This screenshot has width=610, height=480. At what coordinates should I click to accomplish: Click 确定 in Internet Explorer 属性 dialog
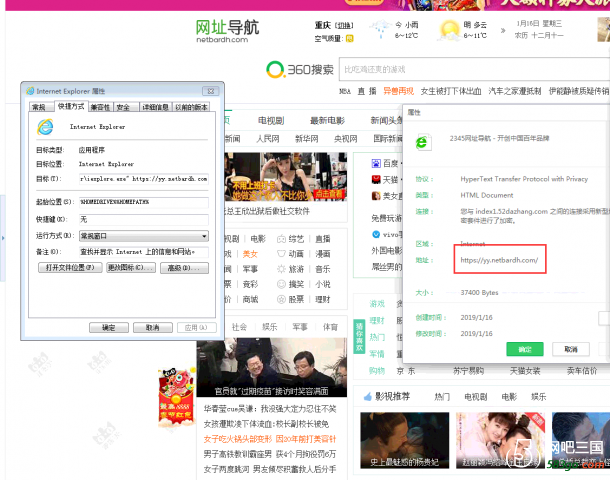point(109,328)
